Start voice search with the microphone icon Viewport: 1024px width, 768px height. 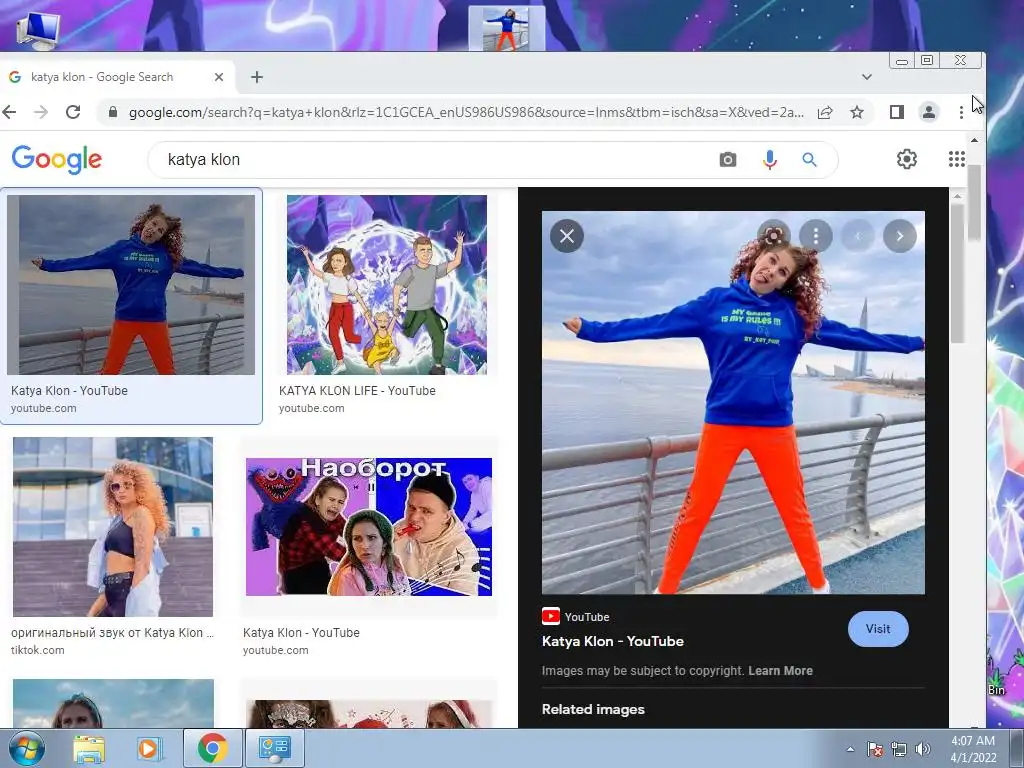[x=770, y=159]
